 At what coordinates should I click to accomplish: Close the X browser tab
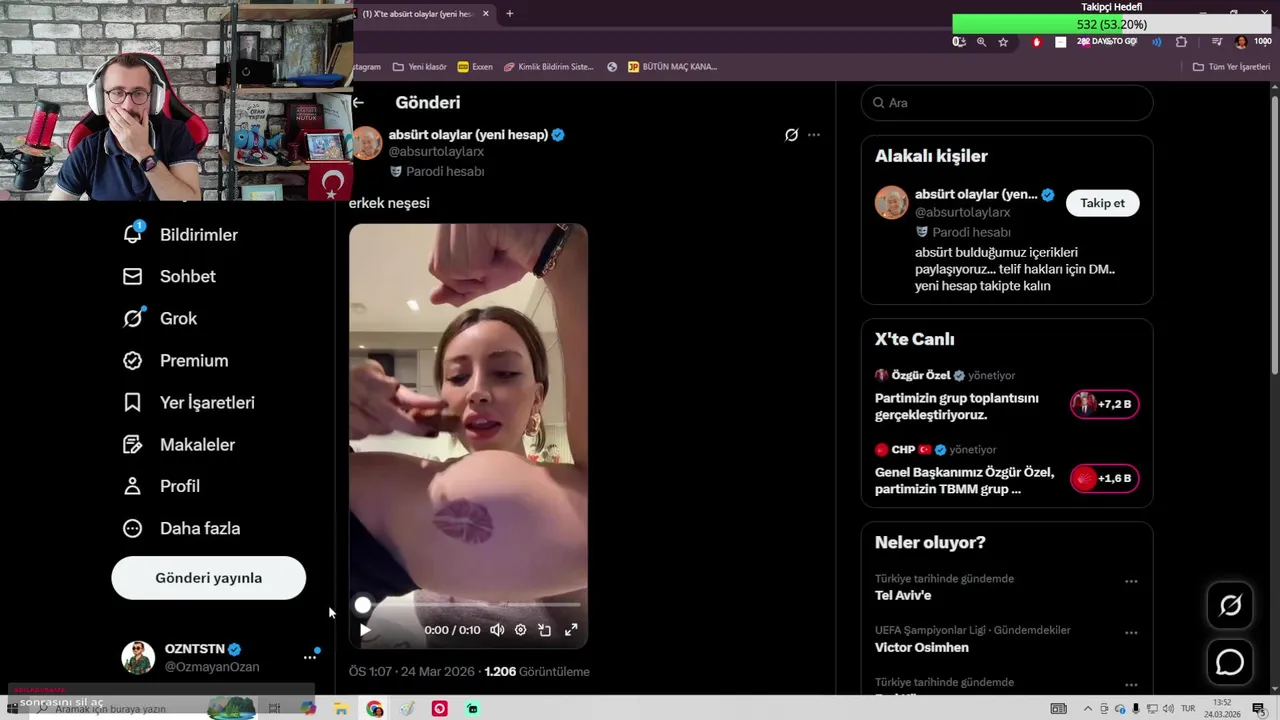486,14
